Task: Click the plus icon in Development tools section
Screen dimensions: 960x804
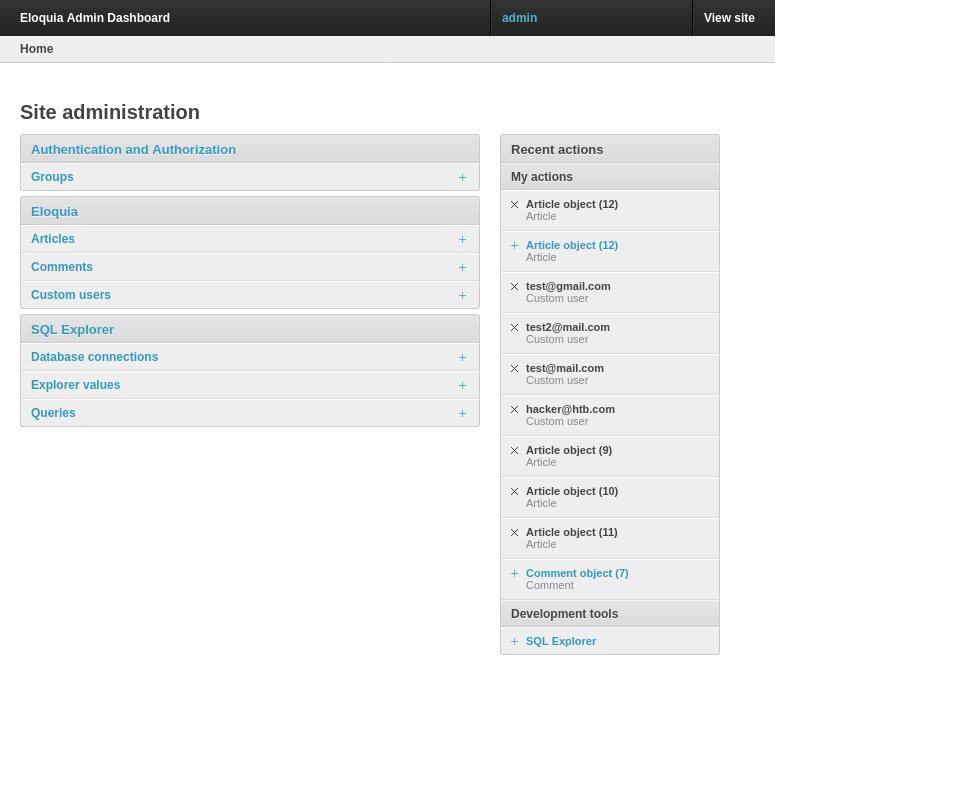Action: [514, 642]
